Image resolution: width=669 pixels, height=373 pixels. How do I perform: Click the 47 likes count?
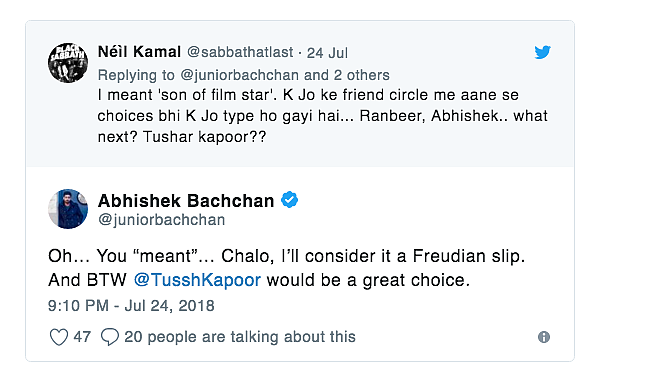pos(82,337)
